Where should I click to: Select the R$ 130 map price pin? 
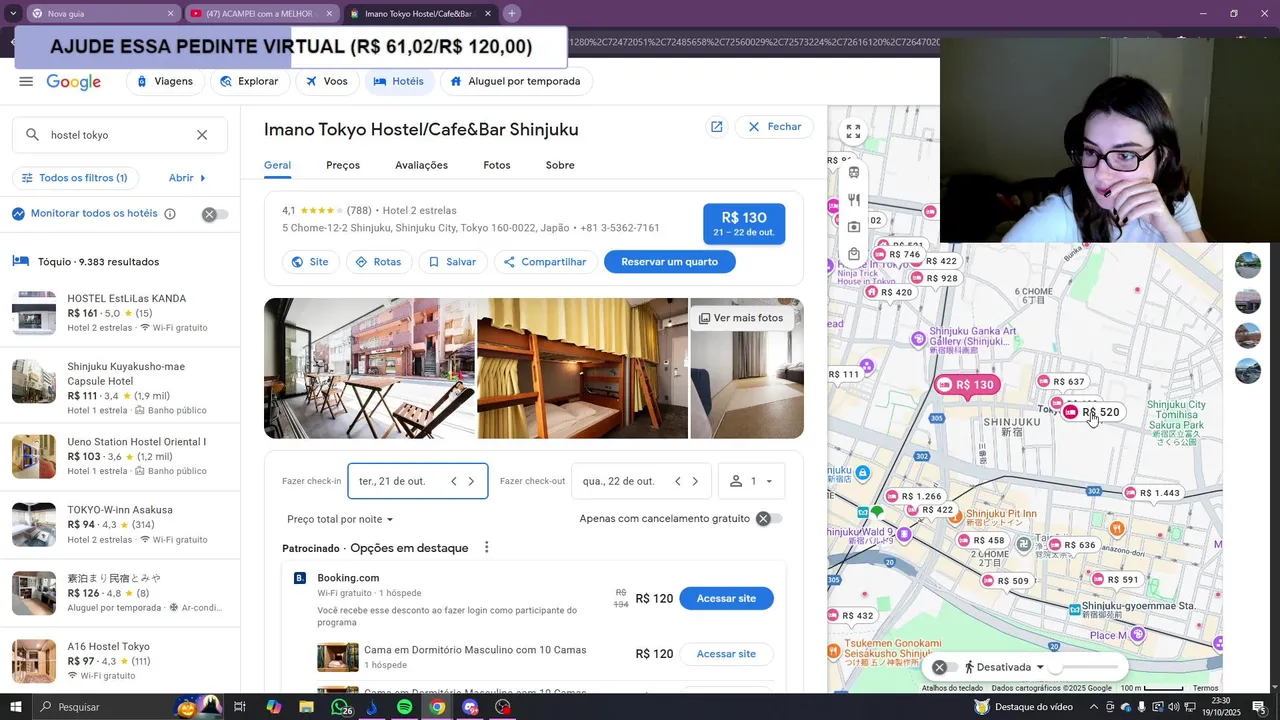[x=966, y=385]
